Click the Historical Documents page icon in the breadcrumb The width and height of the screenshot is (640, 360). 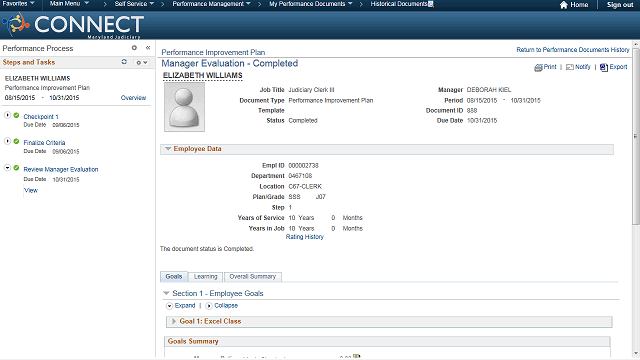[431, 4]
